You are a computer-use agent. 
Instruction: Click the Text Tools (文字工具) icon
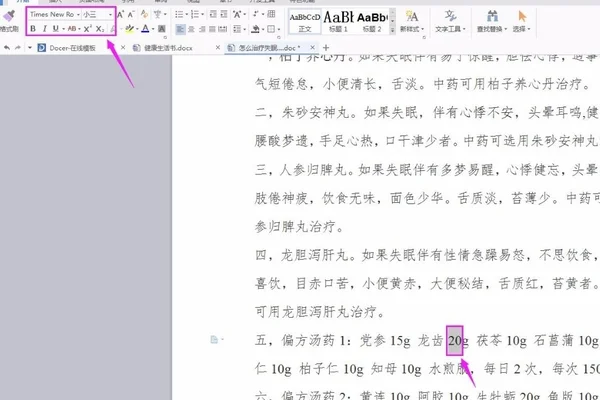450,16
